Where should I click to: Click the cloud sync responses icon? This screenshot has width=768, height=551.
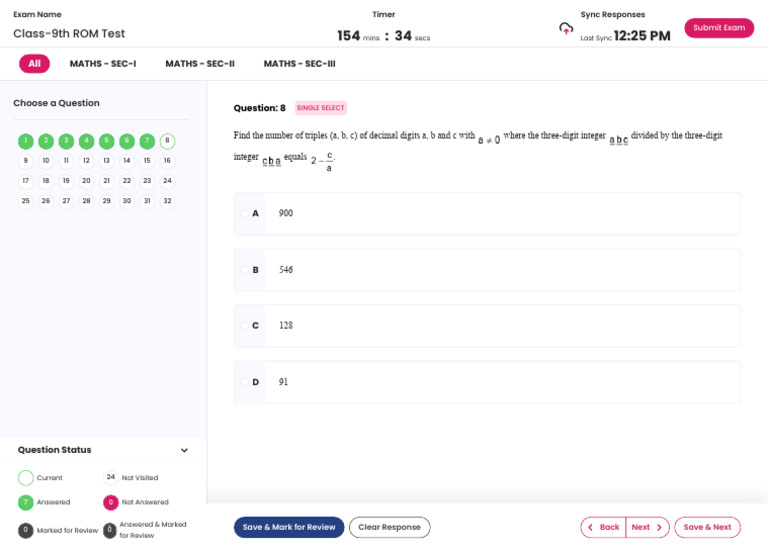pos(566,28)
